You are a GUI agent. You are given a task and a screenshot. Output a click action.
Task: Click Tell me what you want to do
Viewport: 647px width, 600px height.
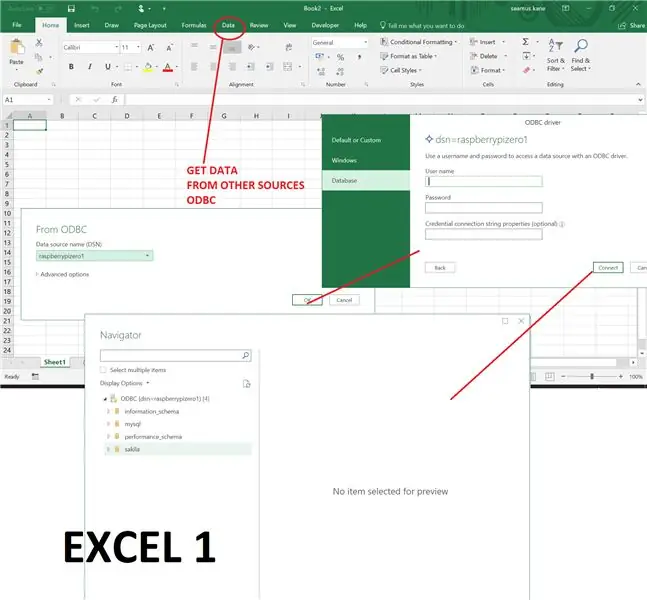pyautogui.click(x=422, y=26)
